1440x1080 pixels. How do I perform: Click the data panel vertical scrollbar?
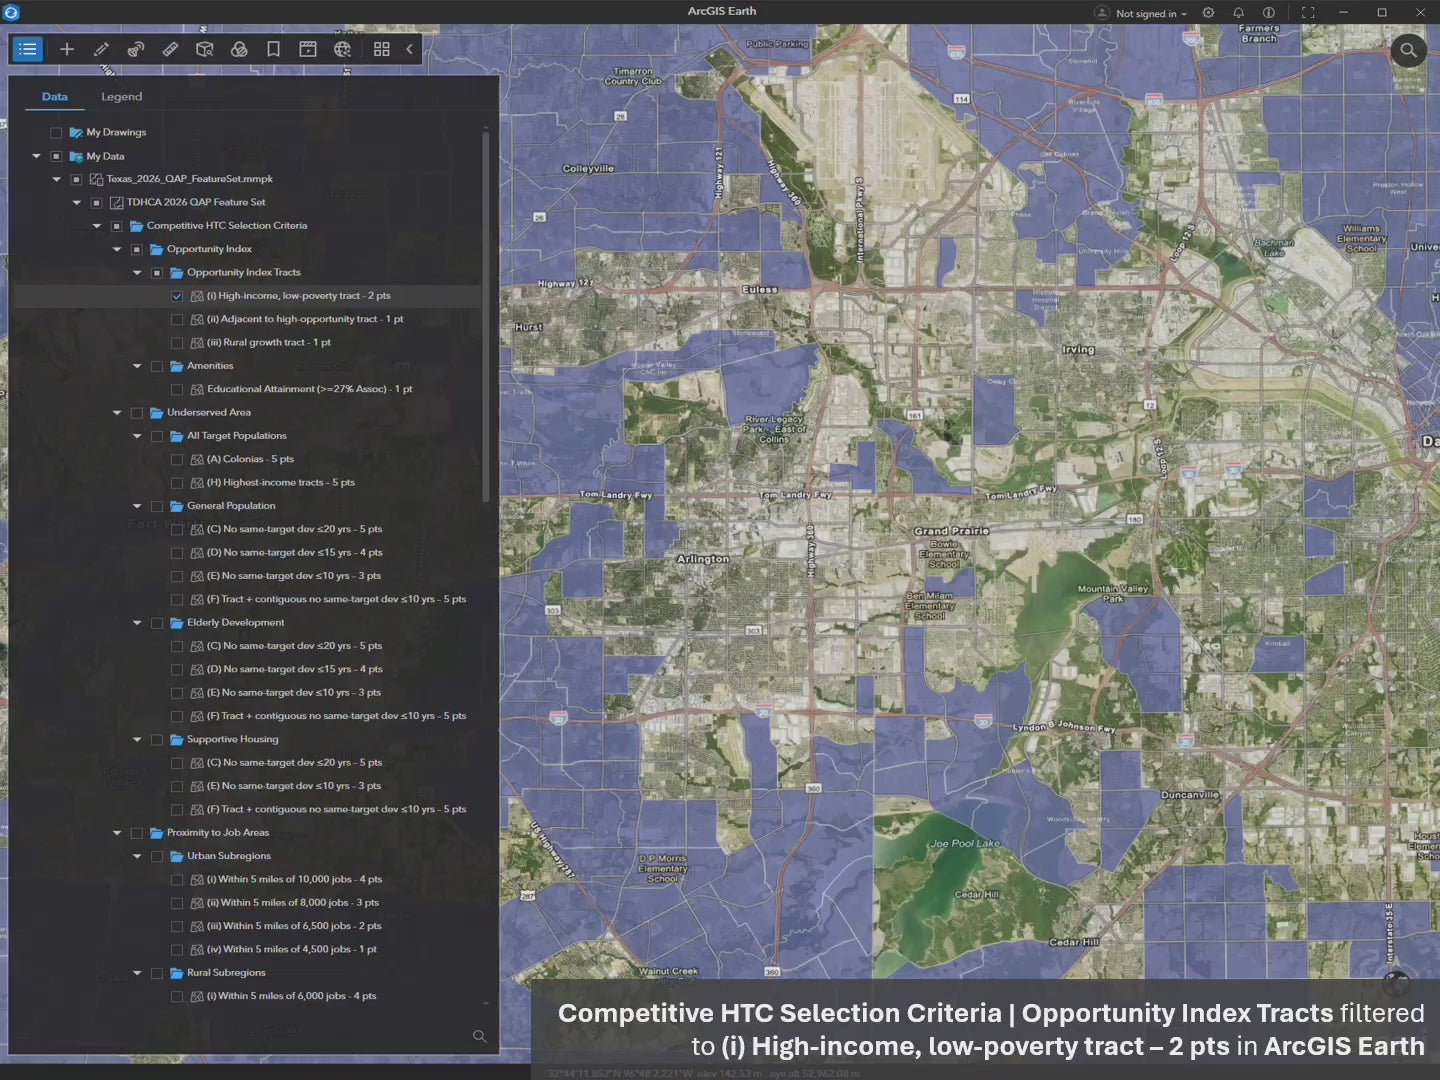(486, 315)
